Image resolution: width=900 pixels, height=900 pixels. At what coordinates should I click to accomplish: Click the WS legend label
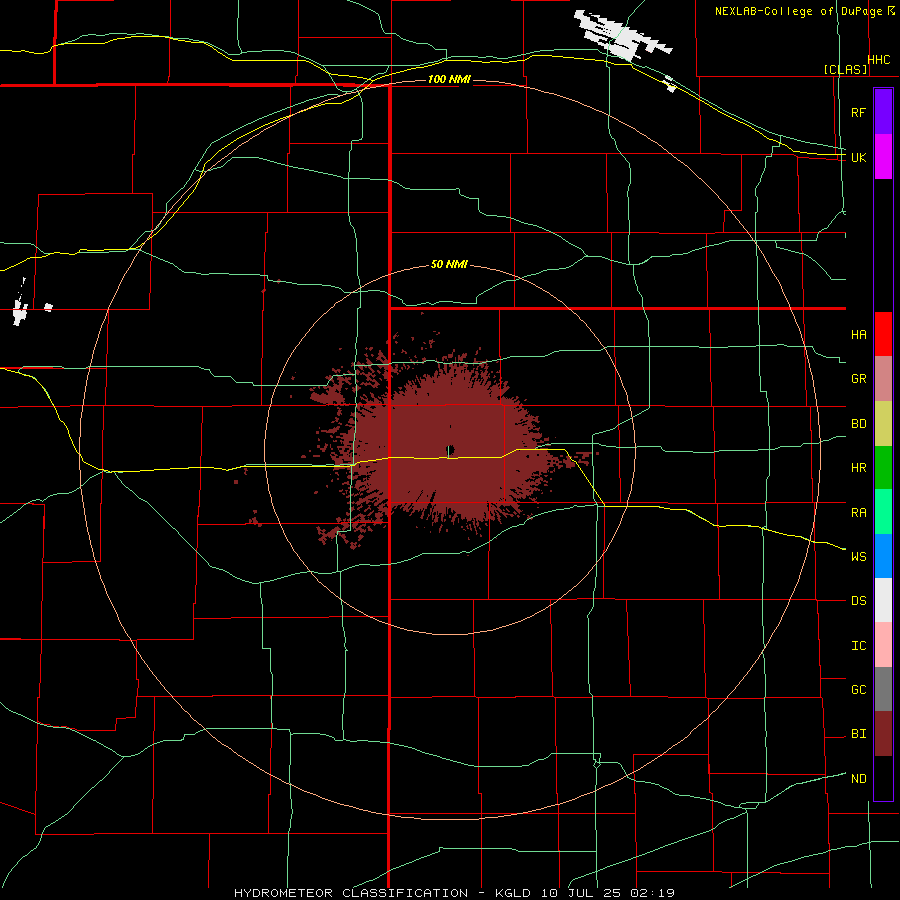pos(859,557)
